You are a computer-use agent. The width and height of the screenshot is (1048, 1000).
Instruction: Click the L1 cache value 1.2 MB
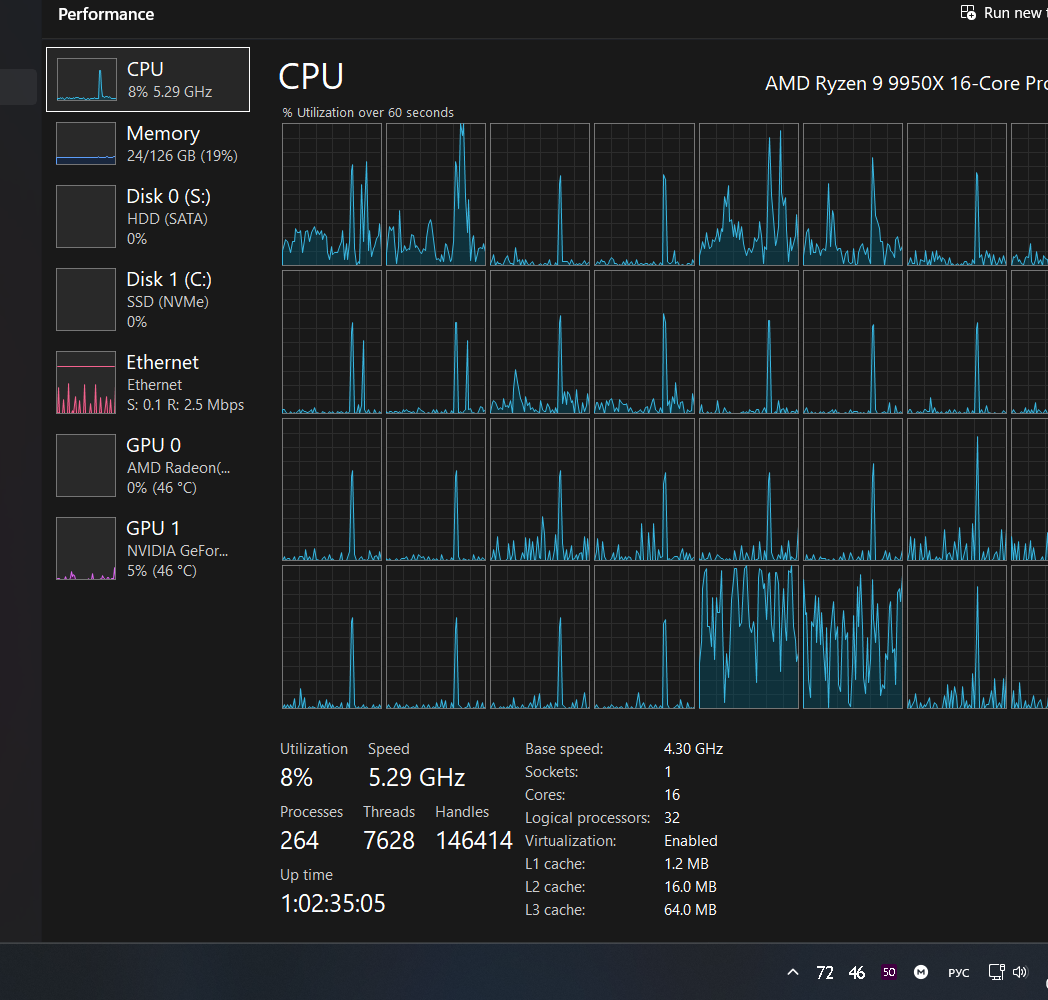pyautogui.click(x=686, y=864)
